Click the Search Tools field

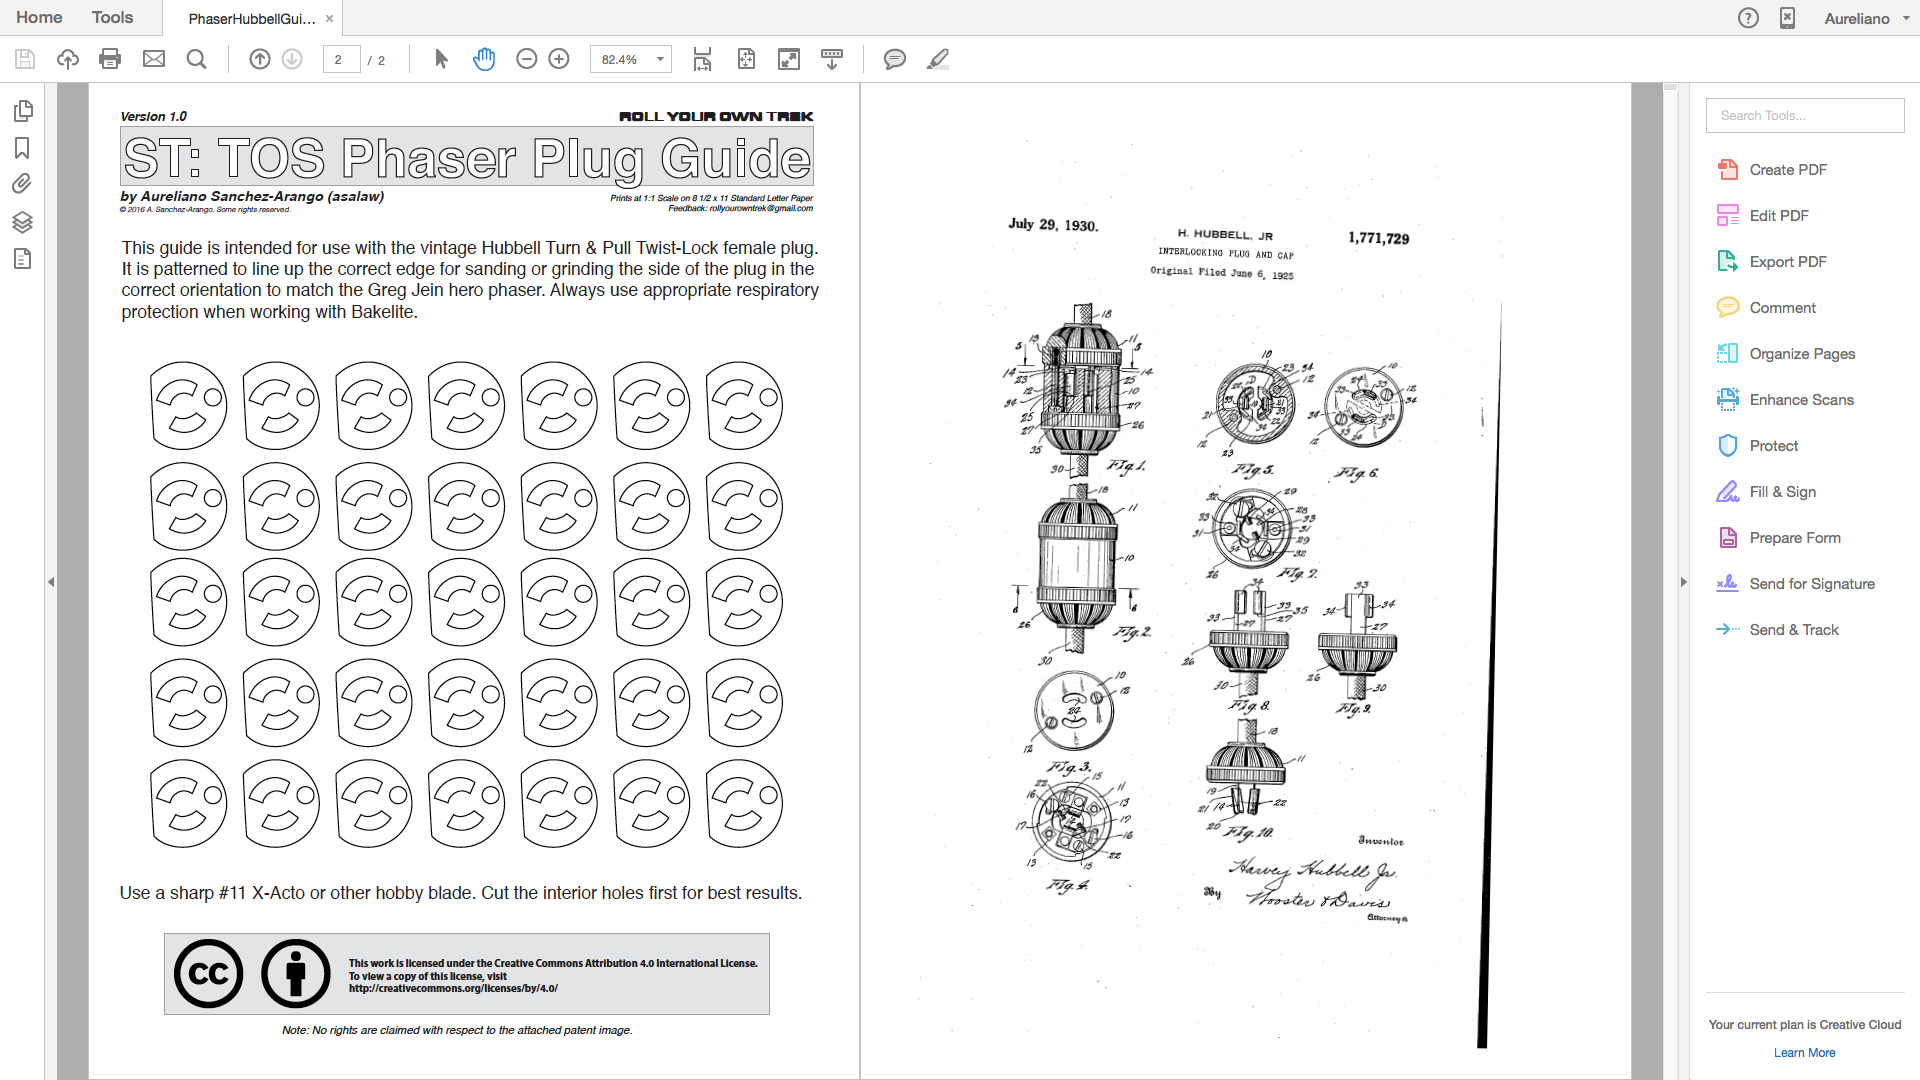click(x=1804, y=116)
